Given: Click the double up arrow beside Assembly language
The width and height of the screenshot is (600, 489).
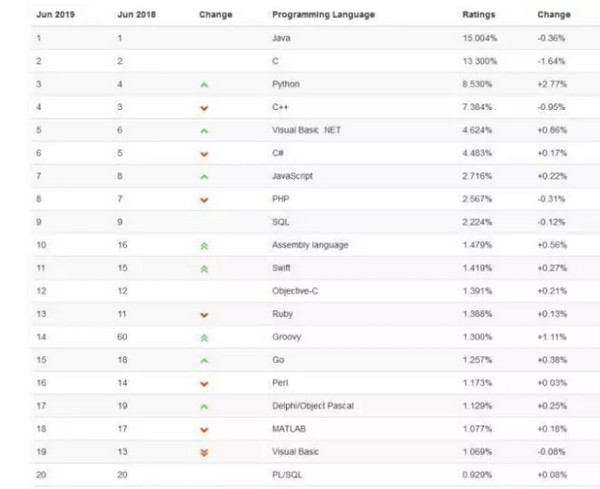Looking at the screenshot, I should [204, 244].
